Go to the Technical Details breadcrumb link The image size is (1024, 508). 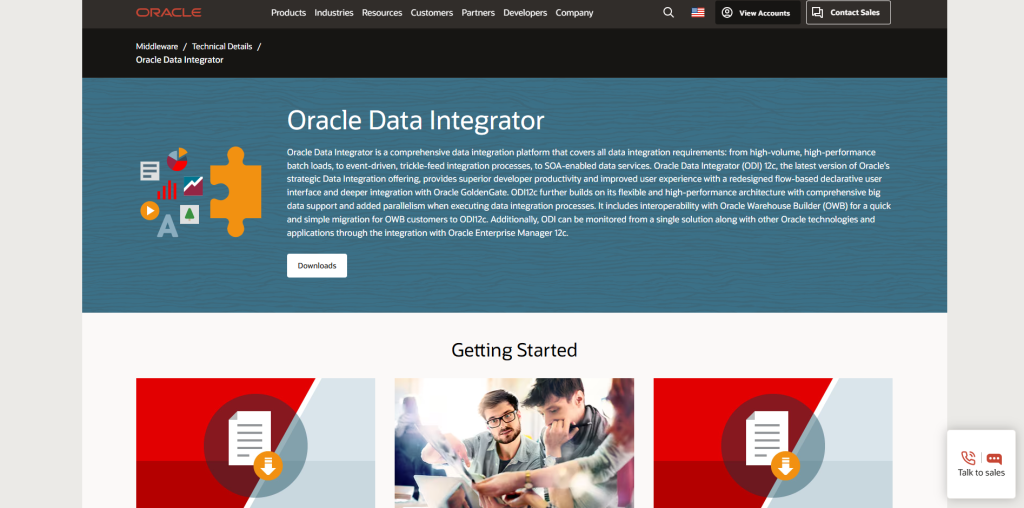point(222,46)
